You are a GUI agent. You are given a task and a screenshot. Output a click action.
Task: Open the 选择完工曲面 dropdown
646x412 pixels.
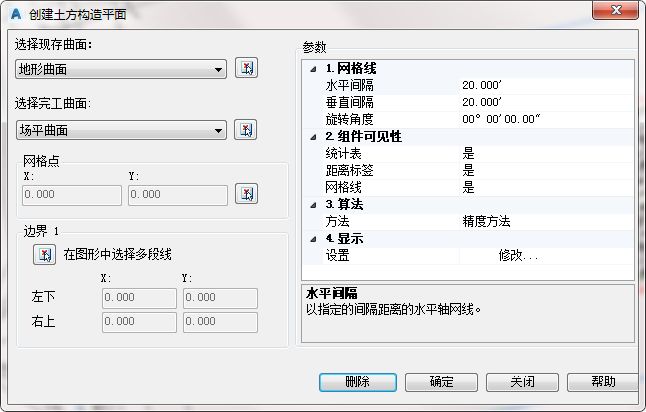[x=121, y=130]
